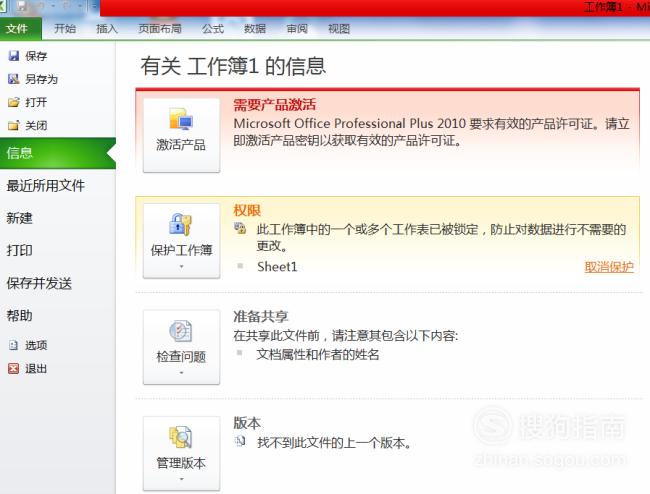Click the 激活产品 (Activate Product) button
The image size is (650, 494).
181,135
